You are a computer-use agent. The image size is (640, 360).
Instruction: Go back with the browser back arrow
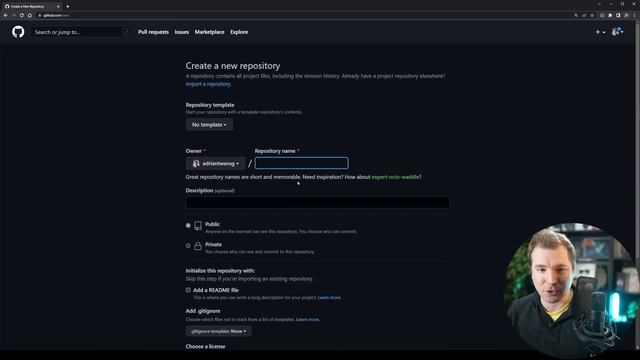pyautogui.click(x=6, y=16)
